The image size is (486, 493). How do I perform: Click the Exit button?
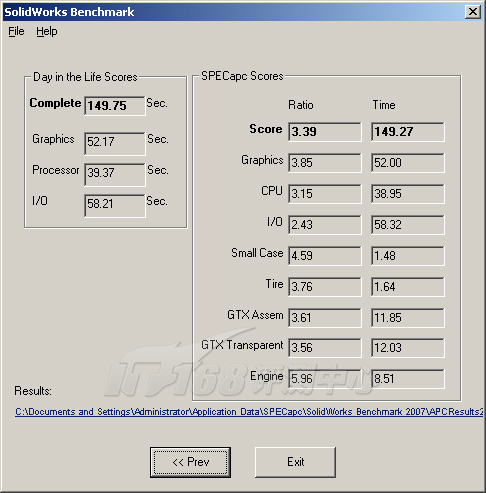pos(295,462)
